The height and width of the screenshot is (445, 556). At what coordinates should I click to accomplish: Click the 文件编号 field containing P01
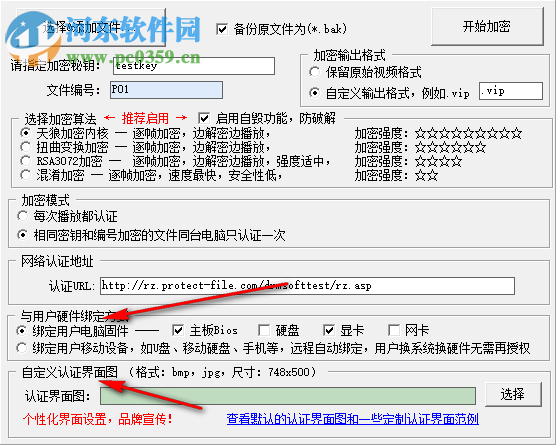(x=166, y=90)
